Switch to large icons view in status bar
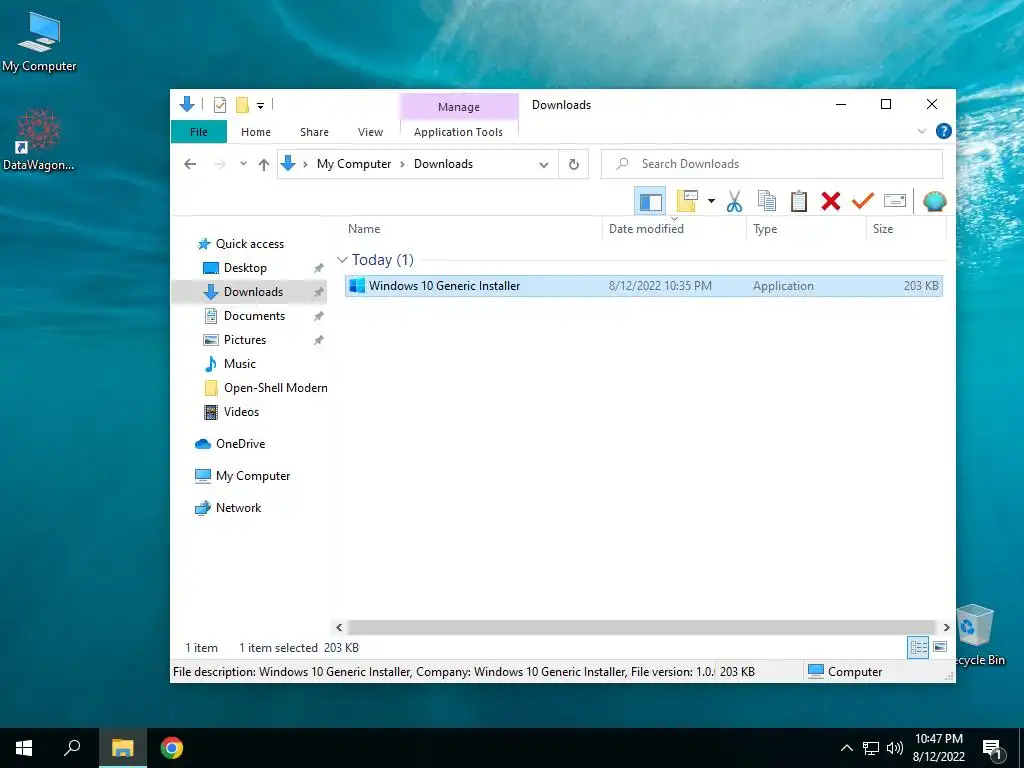1024x768 pixels. click(940, 647)
